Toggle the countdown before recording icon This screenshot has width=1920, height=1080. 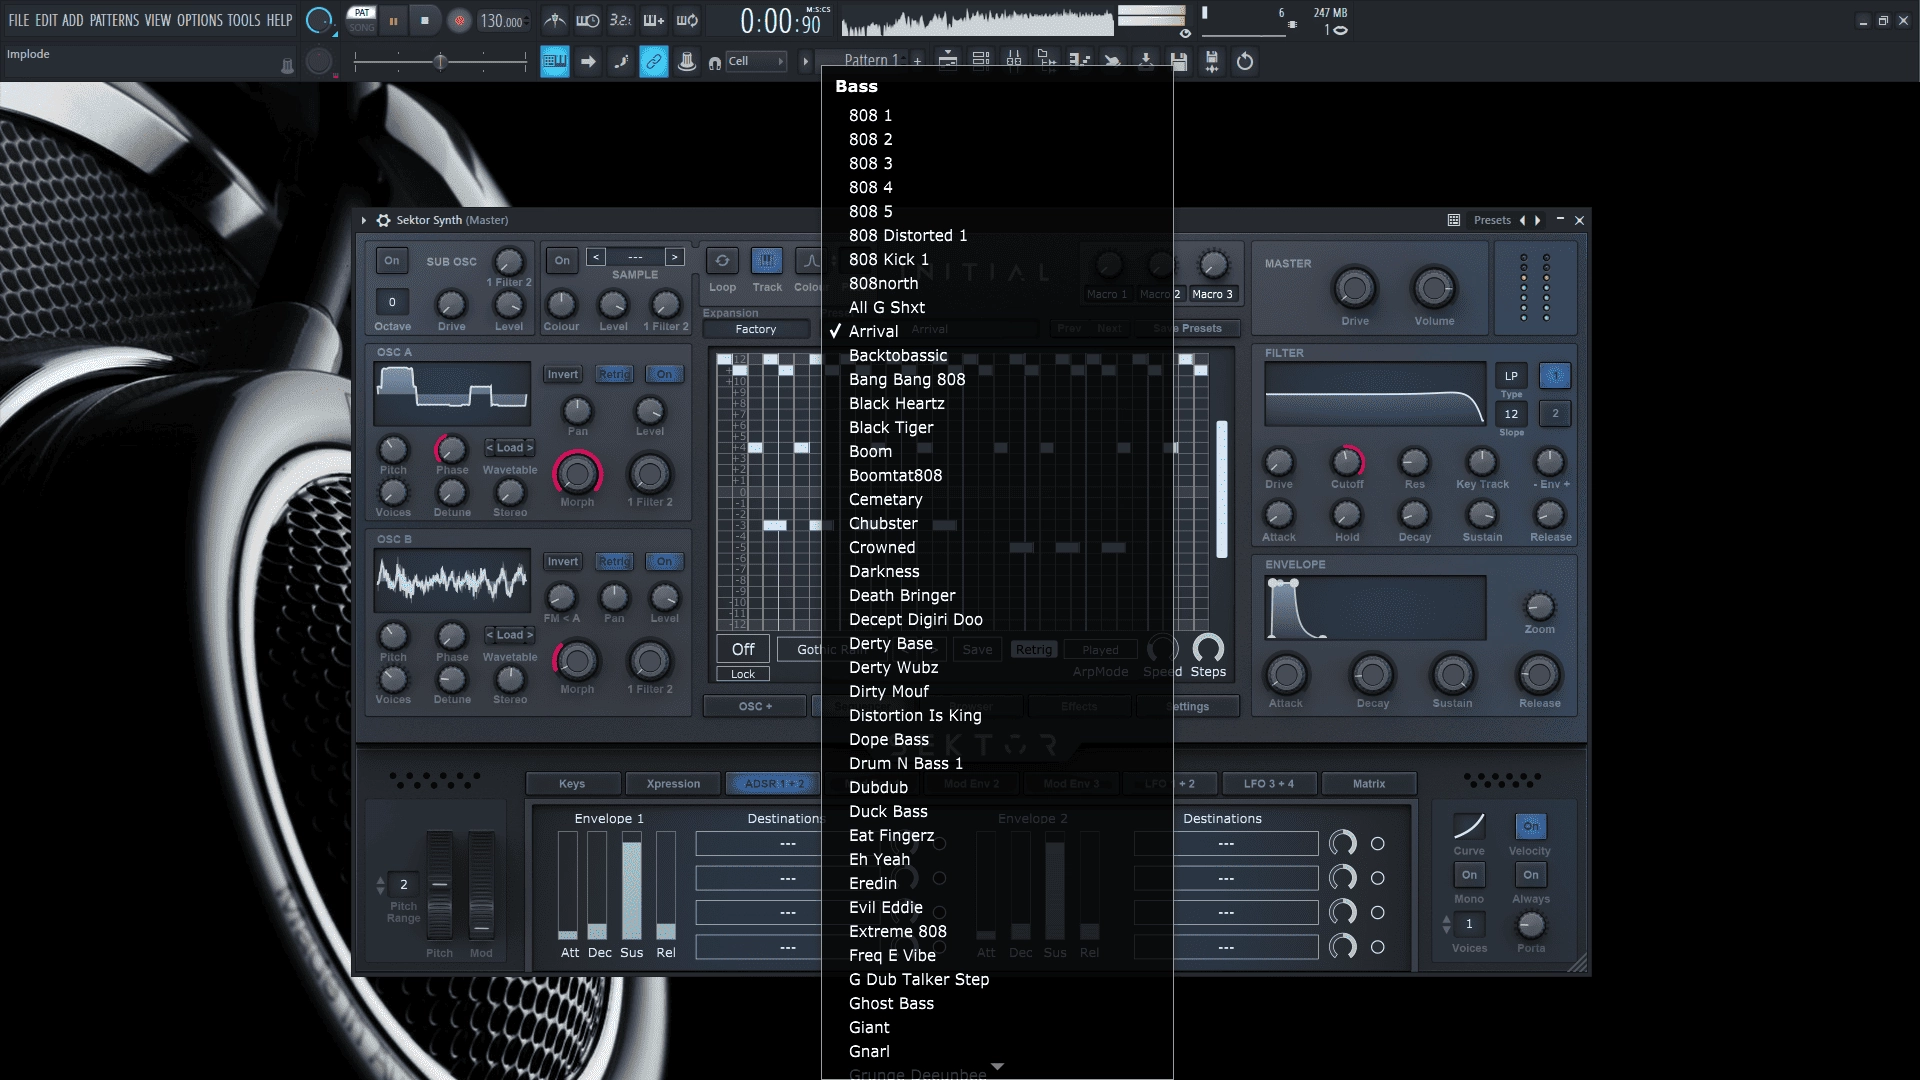point(620,20)
